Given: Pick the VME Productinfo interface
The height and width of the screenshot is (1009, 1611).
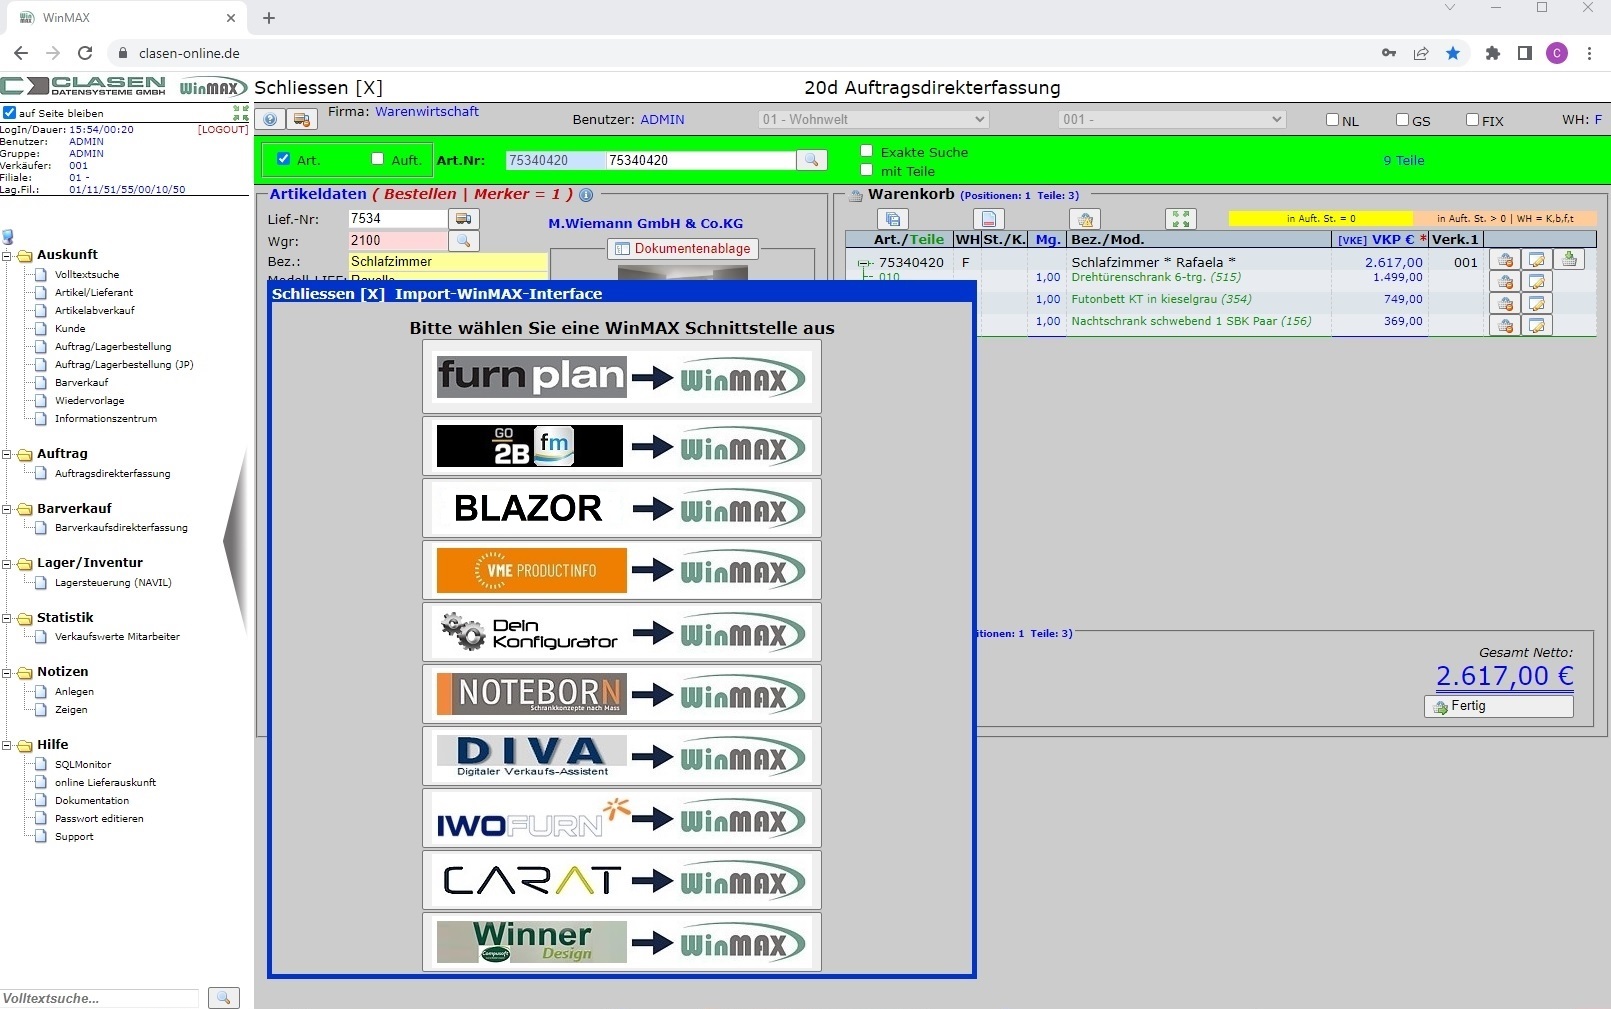Looking at the screenshot, I should click(x=622, y=570).
